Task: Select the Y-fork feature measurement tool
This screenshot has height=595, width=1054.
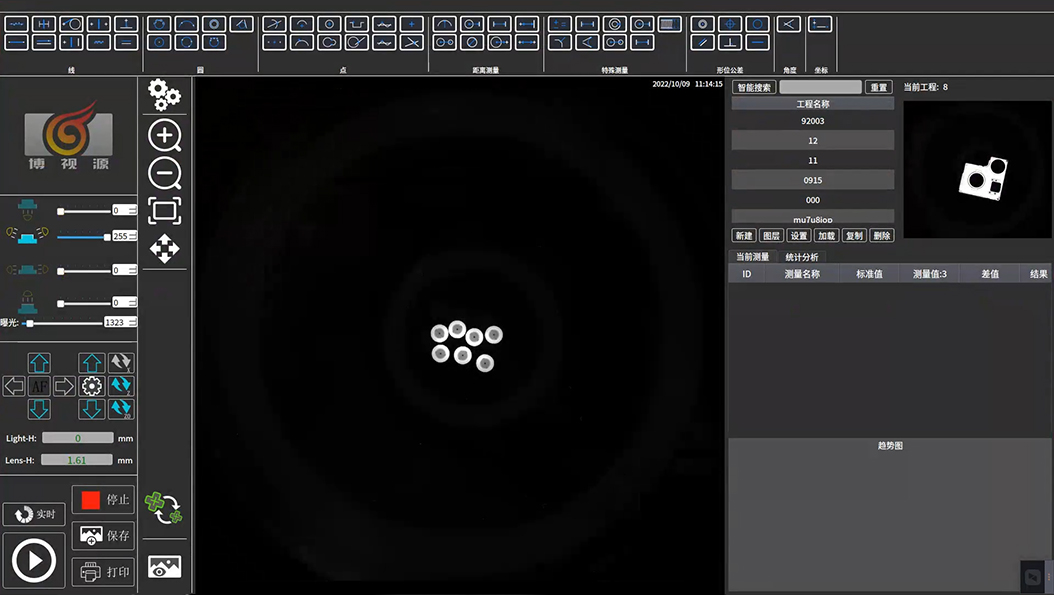Action: [x=559, y=42]
